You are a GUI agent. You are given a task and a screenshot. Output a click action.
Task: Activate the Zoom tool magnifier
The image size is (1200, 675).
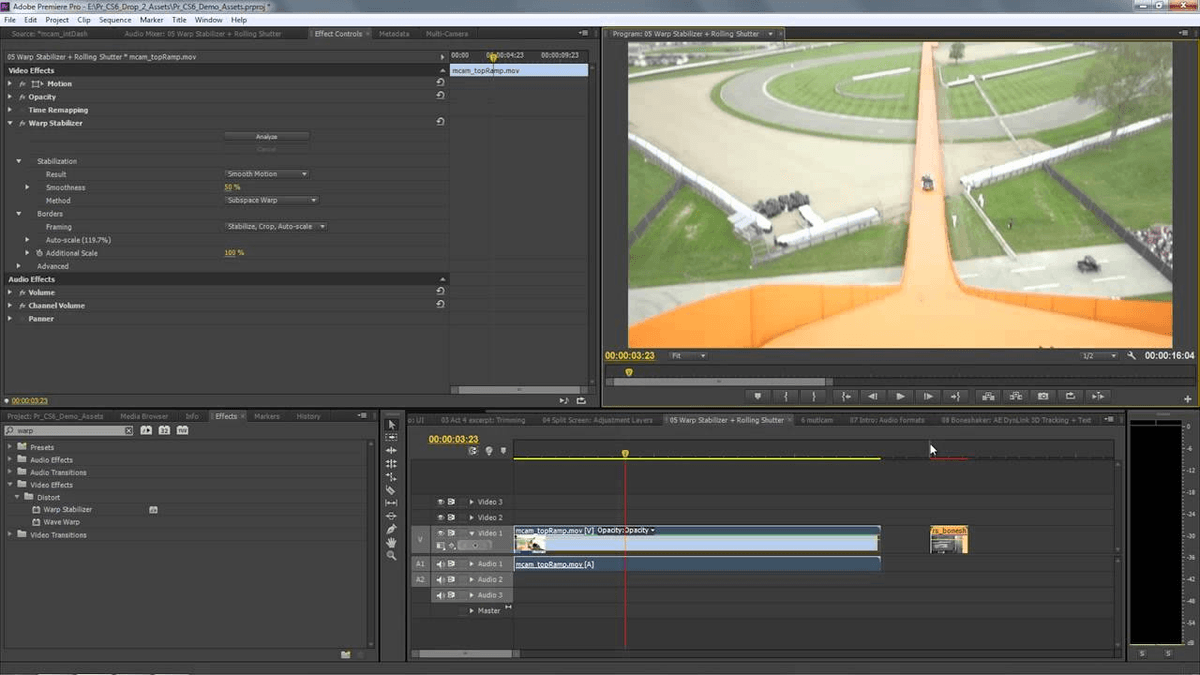pos(391,555)
